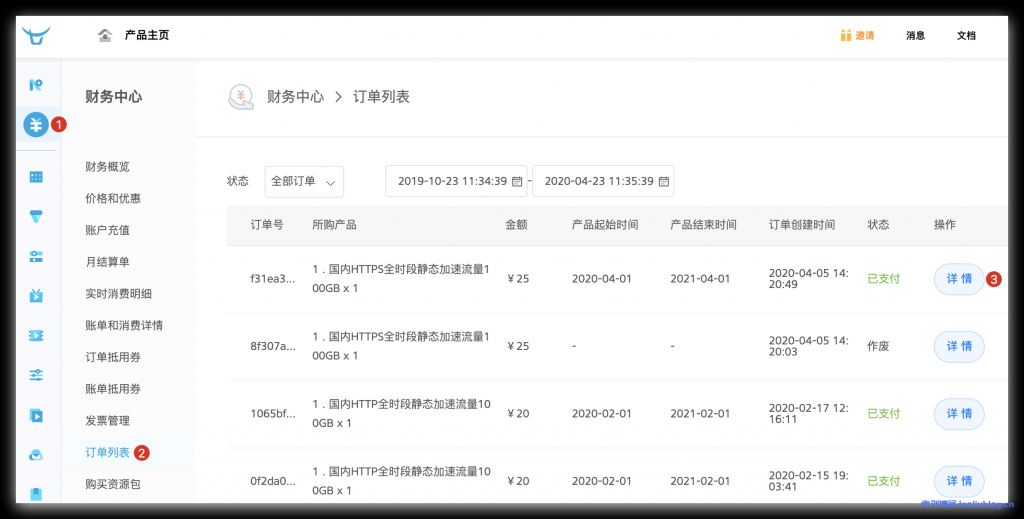
Task: Click 详情 button for voided order 8f307a
Action: (958, 346)
